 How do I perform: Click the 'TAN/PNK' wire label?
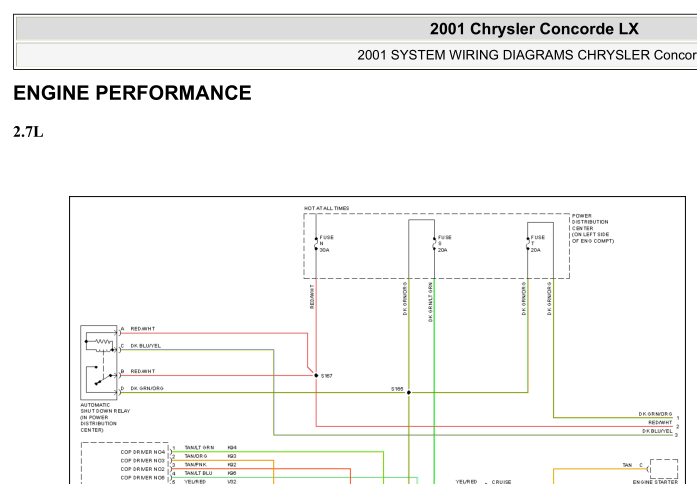point(195,464)
